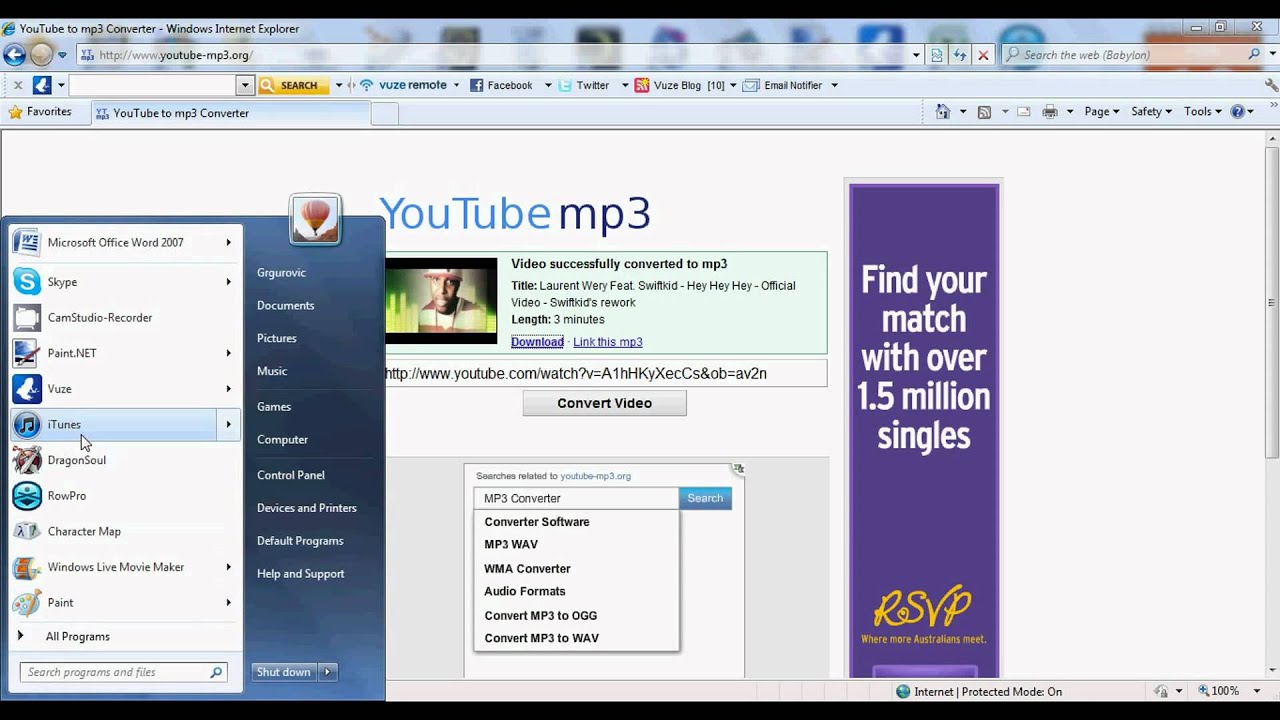Image resolution: width=1280 pixels, height=720 pixels.
Task: Open the address bar URL dropdown arrow
Action: tap(916, 55)
